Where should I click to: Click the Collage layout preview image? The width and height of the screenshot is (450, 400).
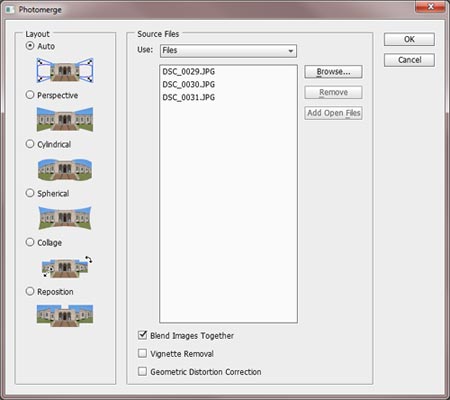(x=67, y=267)
